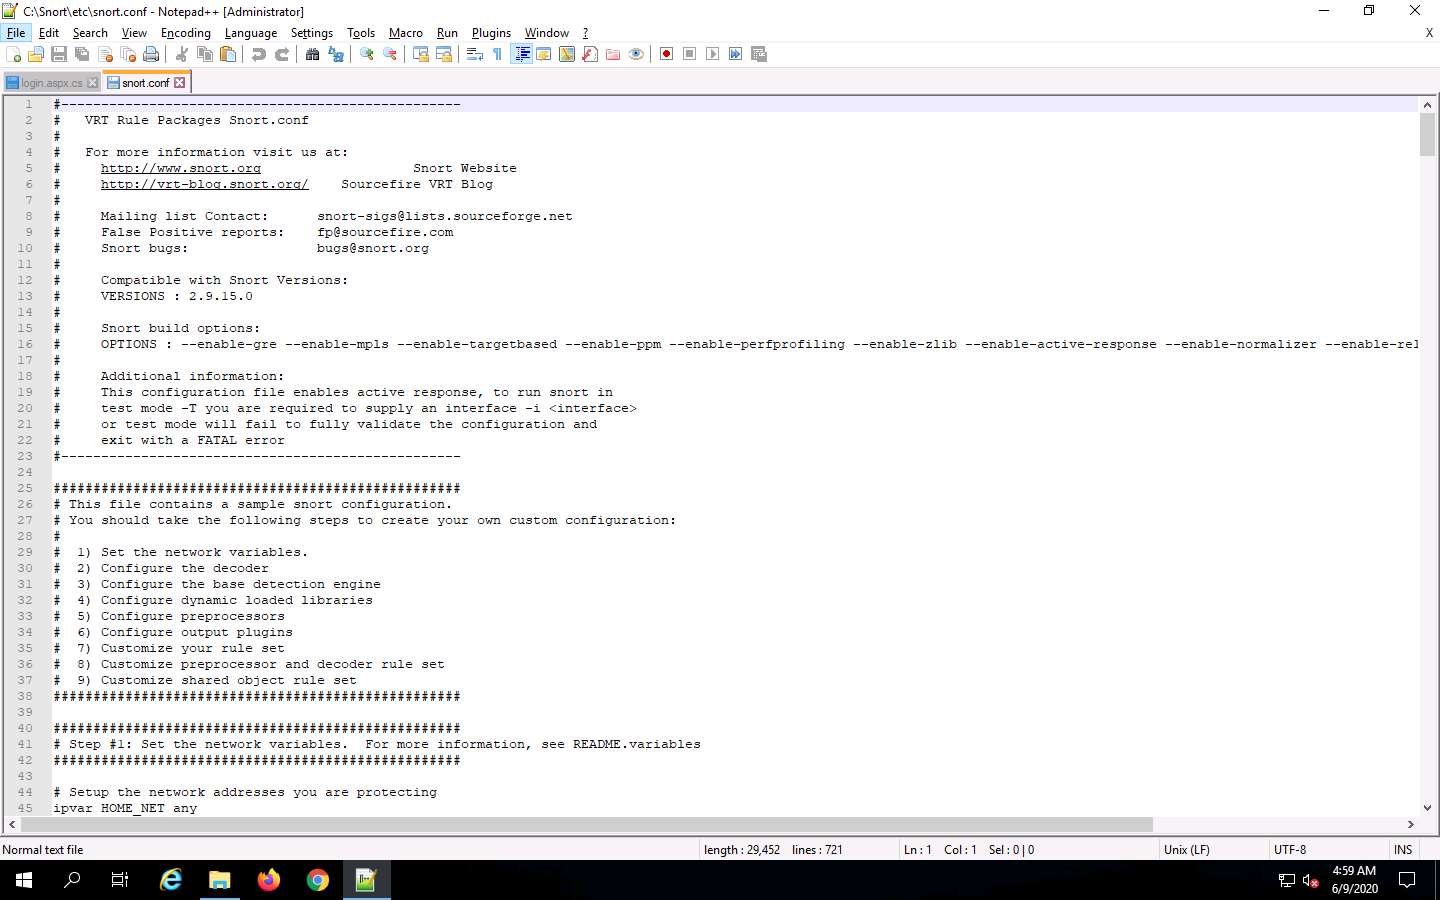Toggle file monitoring eye icon
Screen dimensions: 1440x900
[x=636, y=54]
